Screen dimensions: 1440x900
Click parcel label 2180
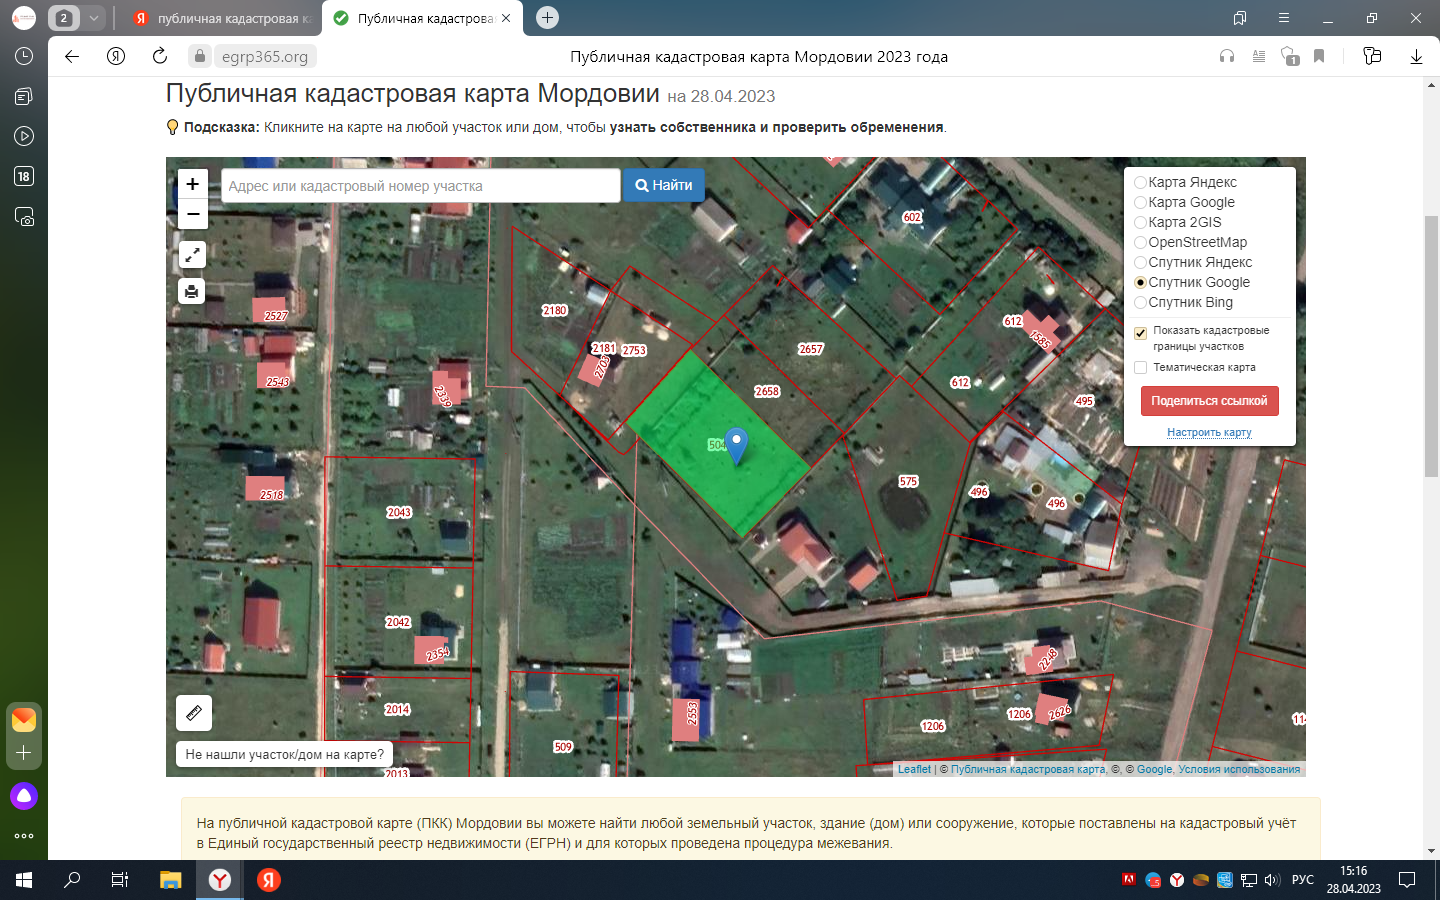coord(555,310)
